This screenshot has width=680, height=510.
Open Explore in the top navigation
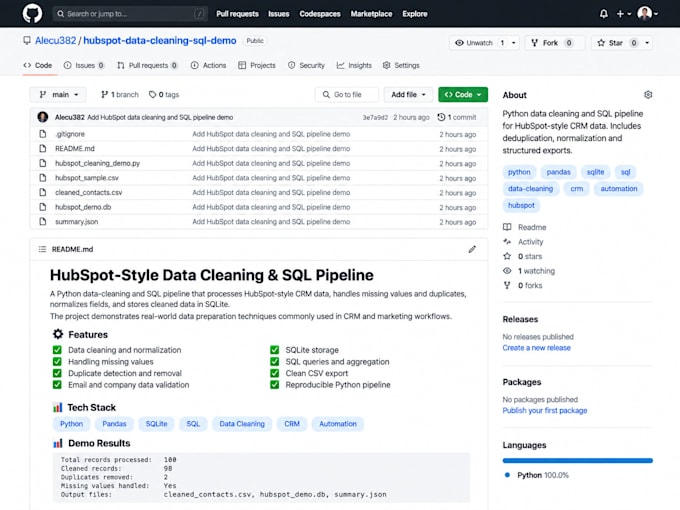point(415,14)
